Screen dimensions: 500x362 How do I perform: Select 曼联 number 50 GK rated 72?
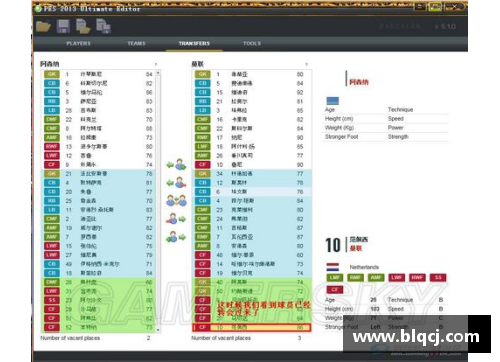pyautogui.click(x=252, y=291)
